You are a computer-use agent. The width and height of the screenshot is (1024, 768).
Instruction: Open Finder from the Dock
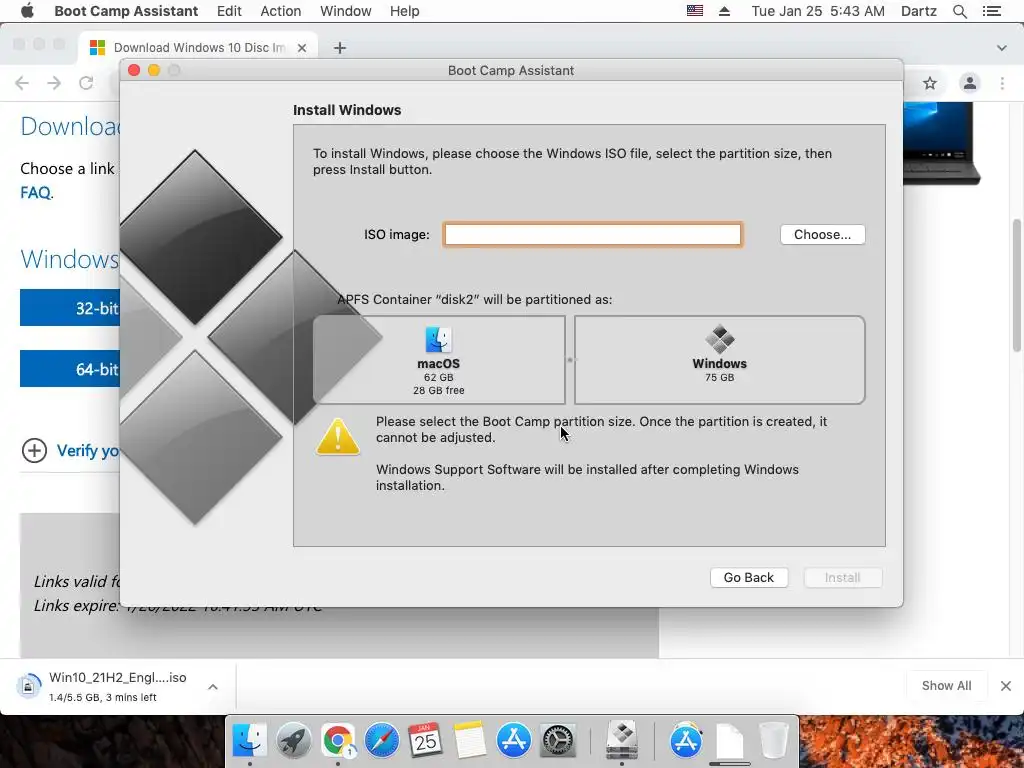click(x=249, y=741)
